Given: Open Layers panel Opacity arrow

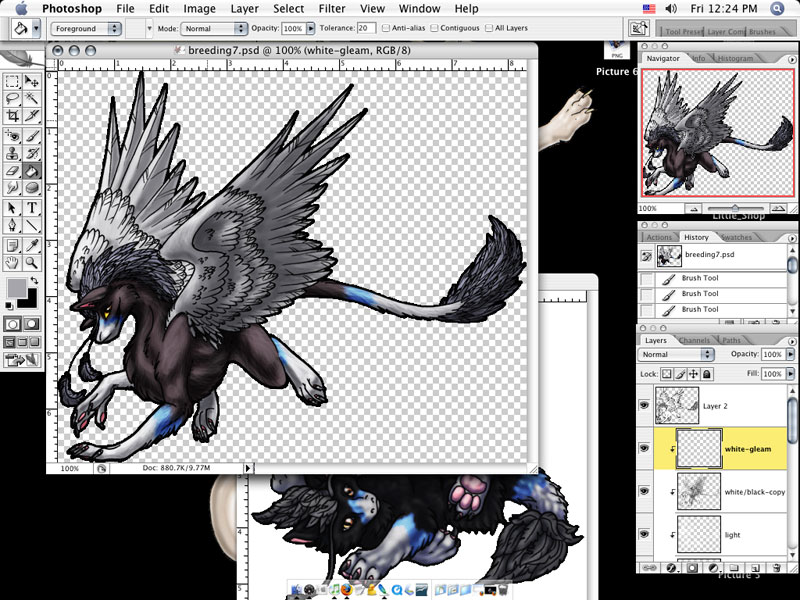Looking at the screenshot, I should (791, 354).
